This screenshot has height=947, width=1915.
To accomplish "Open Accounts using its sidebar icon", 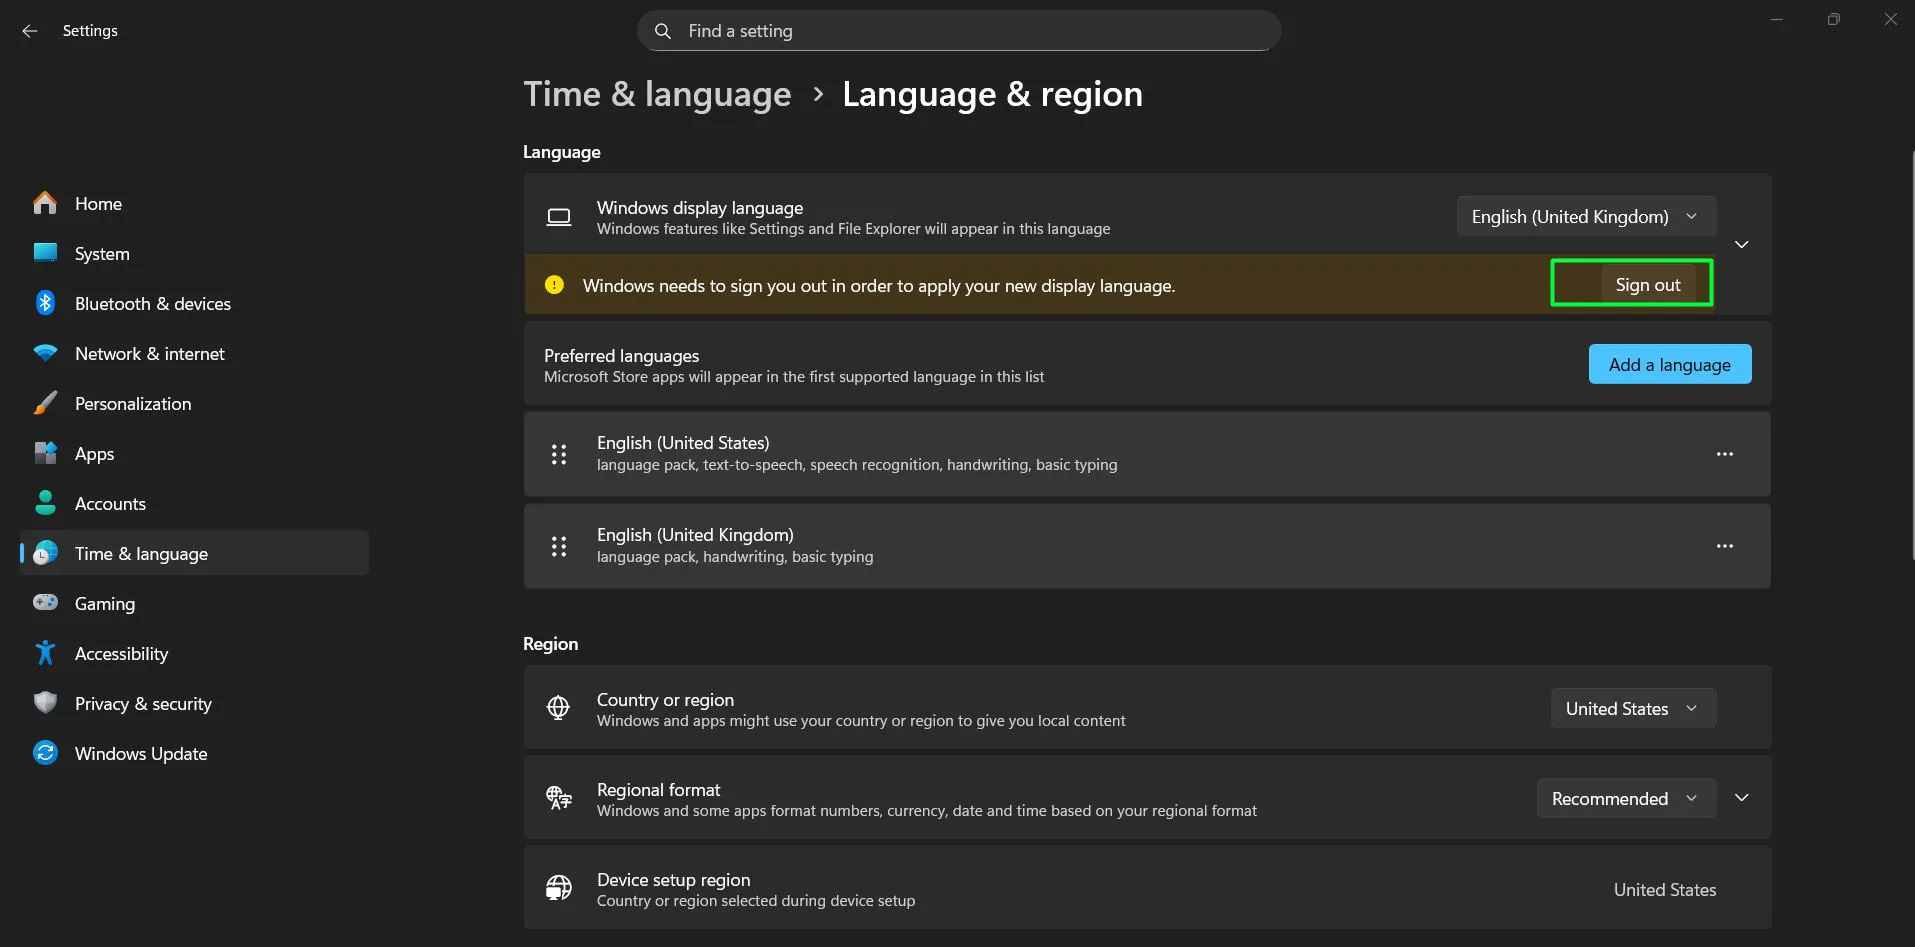I will [45, 503].
